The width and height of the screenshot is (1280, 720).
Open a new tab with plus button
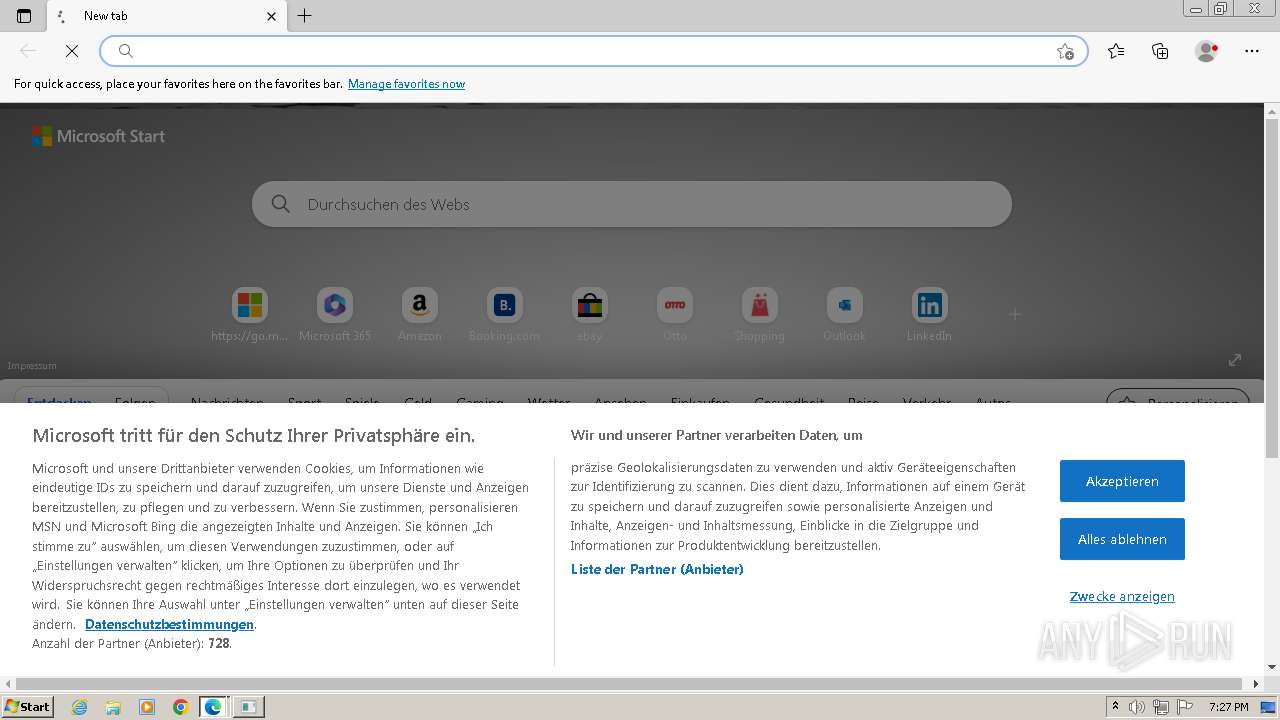tap(305, 16)
